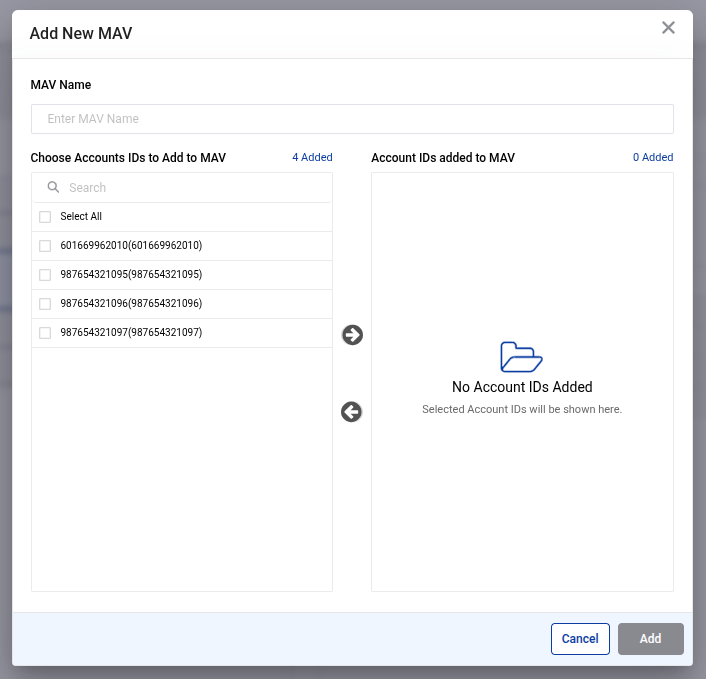Close the Add New MAV dialog

point(668,28)
